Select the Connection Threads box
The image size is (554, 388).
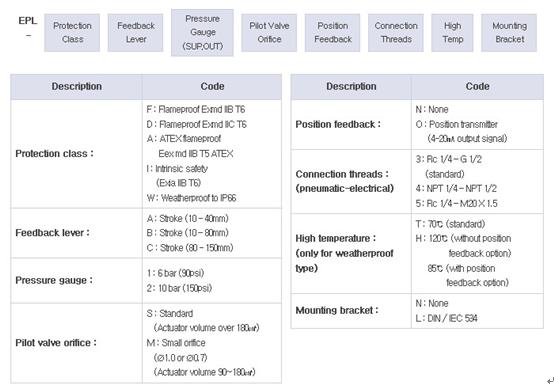(x=396, y=33)
